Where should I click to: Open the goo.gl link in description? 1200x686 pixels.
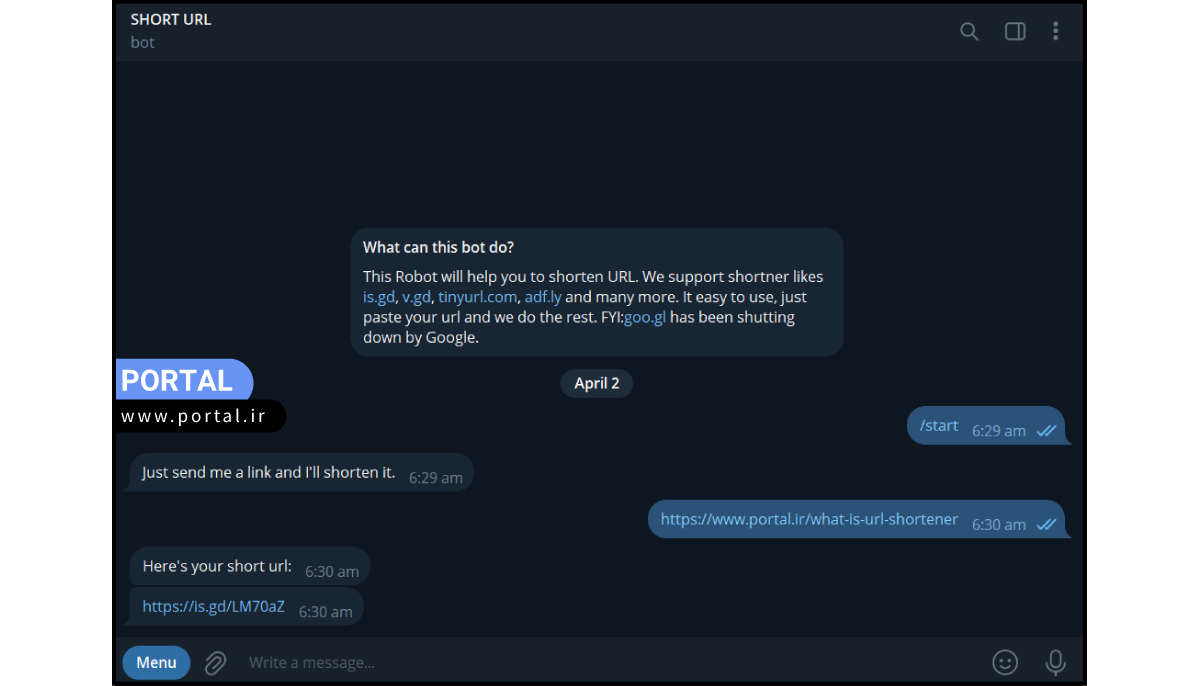644,317
